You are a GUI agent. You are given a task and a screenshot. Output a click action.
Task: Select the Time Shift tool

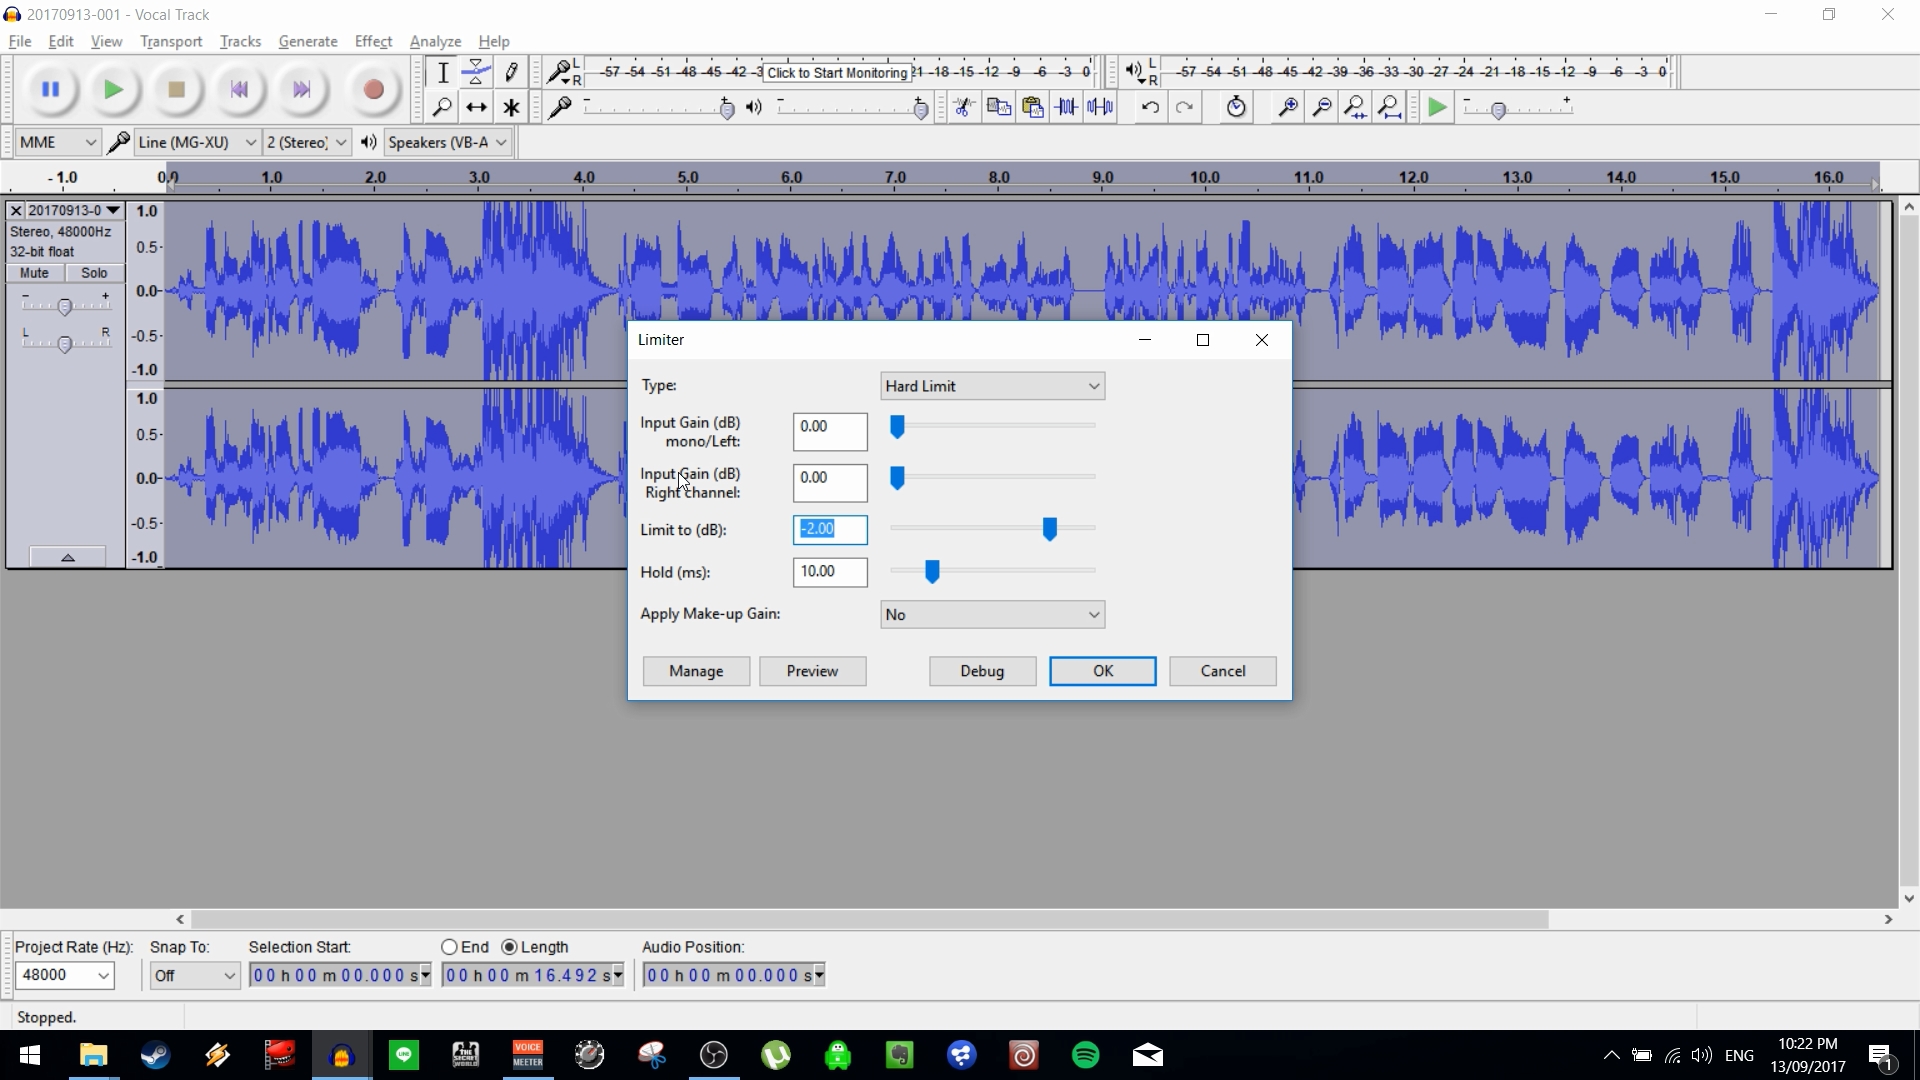pos(476,106)
